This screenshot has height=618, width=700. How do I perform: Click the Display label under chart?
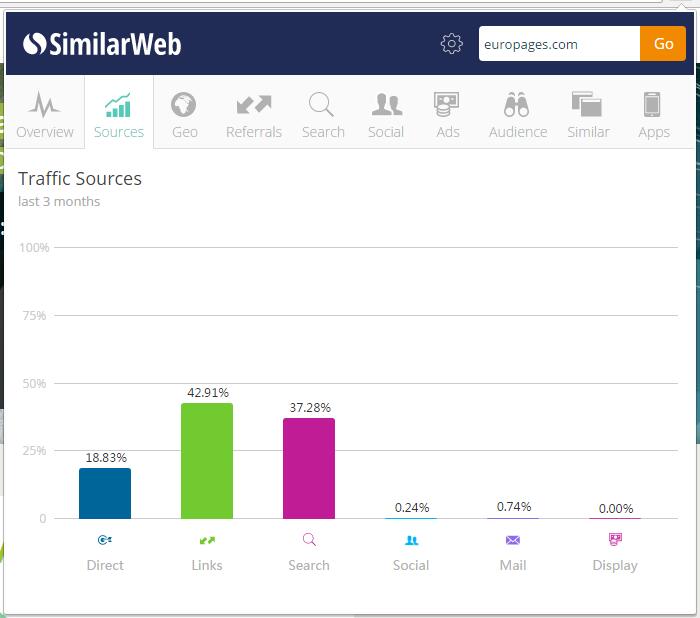pyautogui.click(x=615, y=565)
